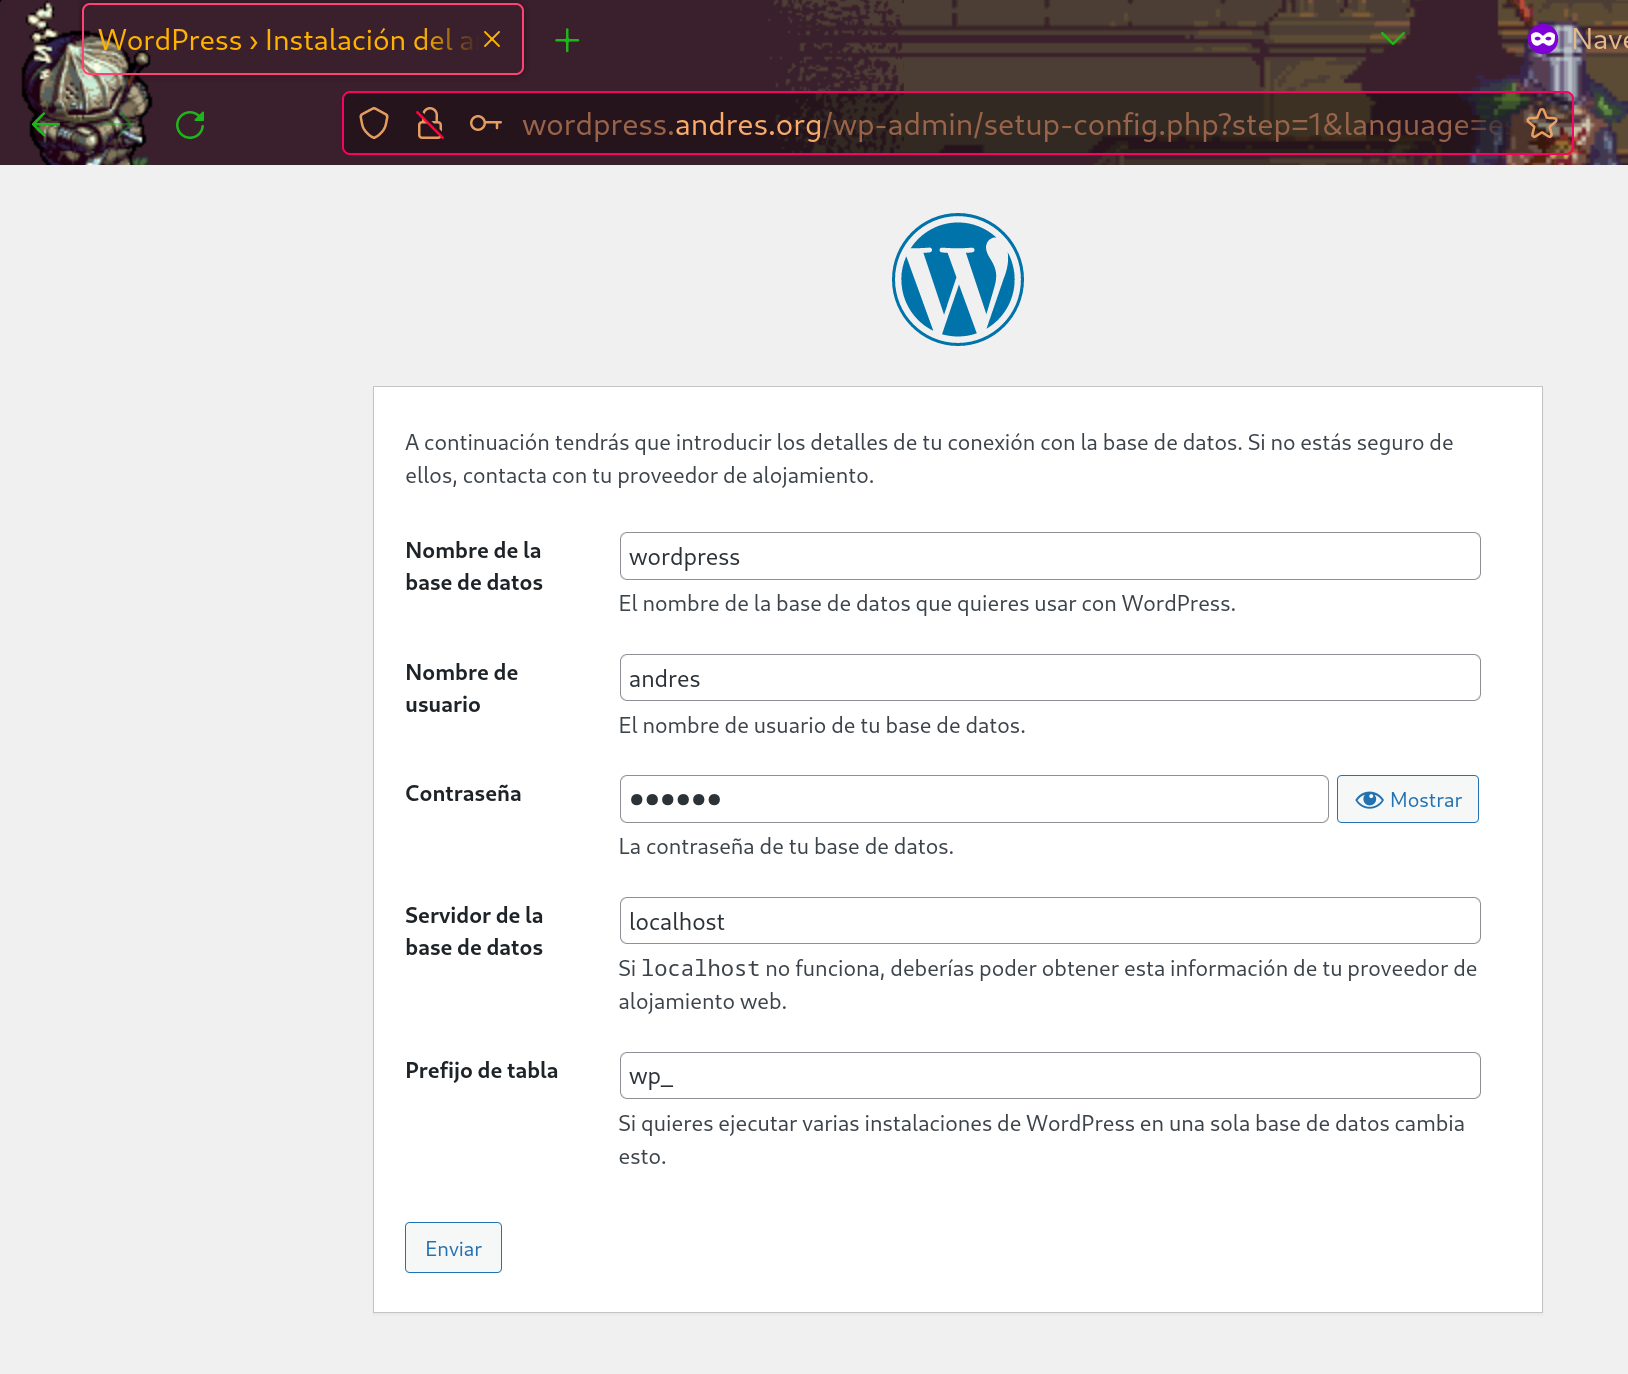Reload the page with the refresh icon
Image resolution: width=1628 pixels, height=1374 pixels.
coord(190,125)
